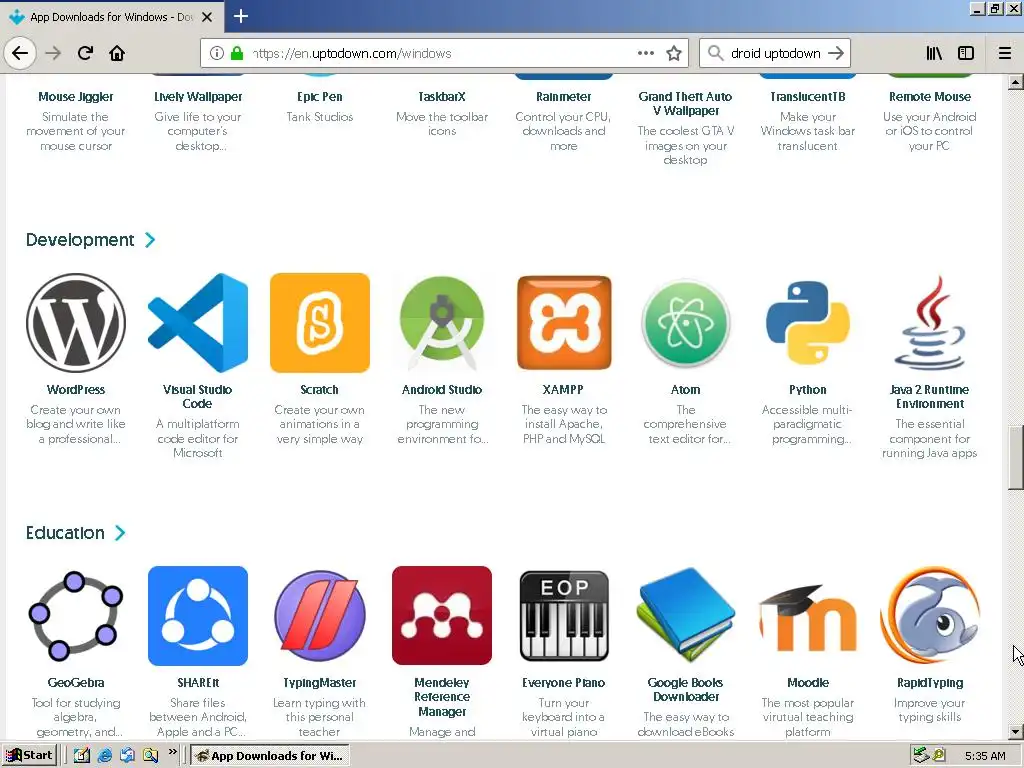Click the Rainmeter title link
Screen dimensions: 1024x768
564,97
